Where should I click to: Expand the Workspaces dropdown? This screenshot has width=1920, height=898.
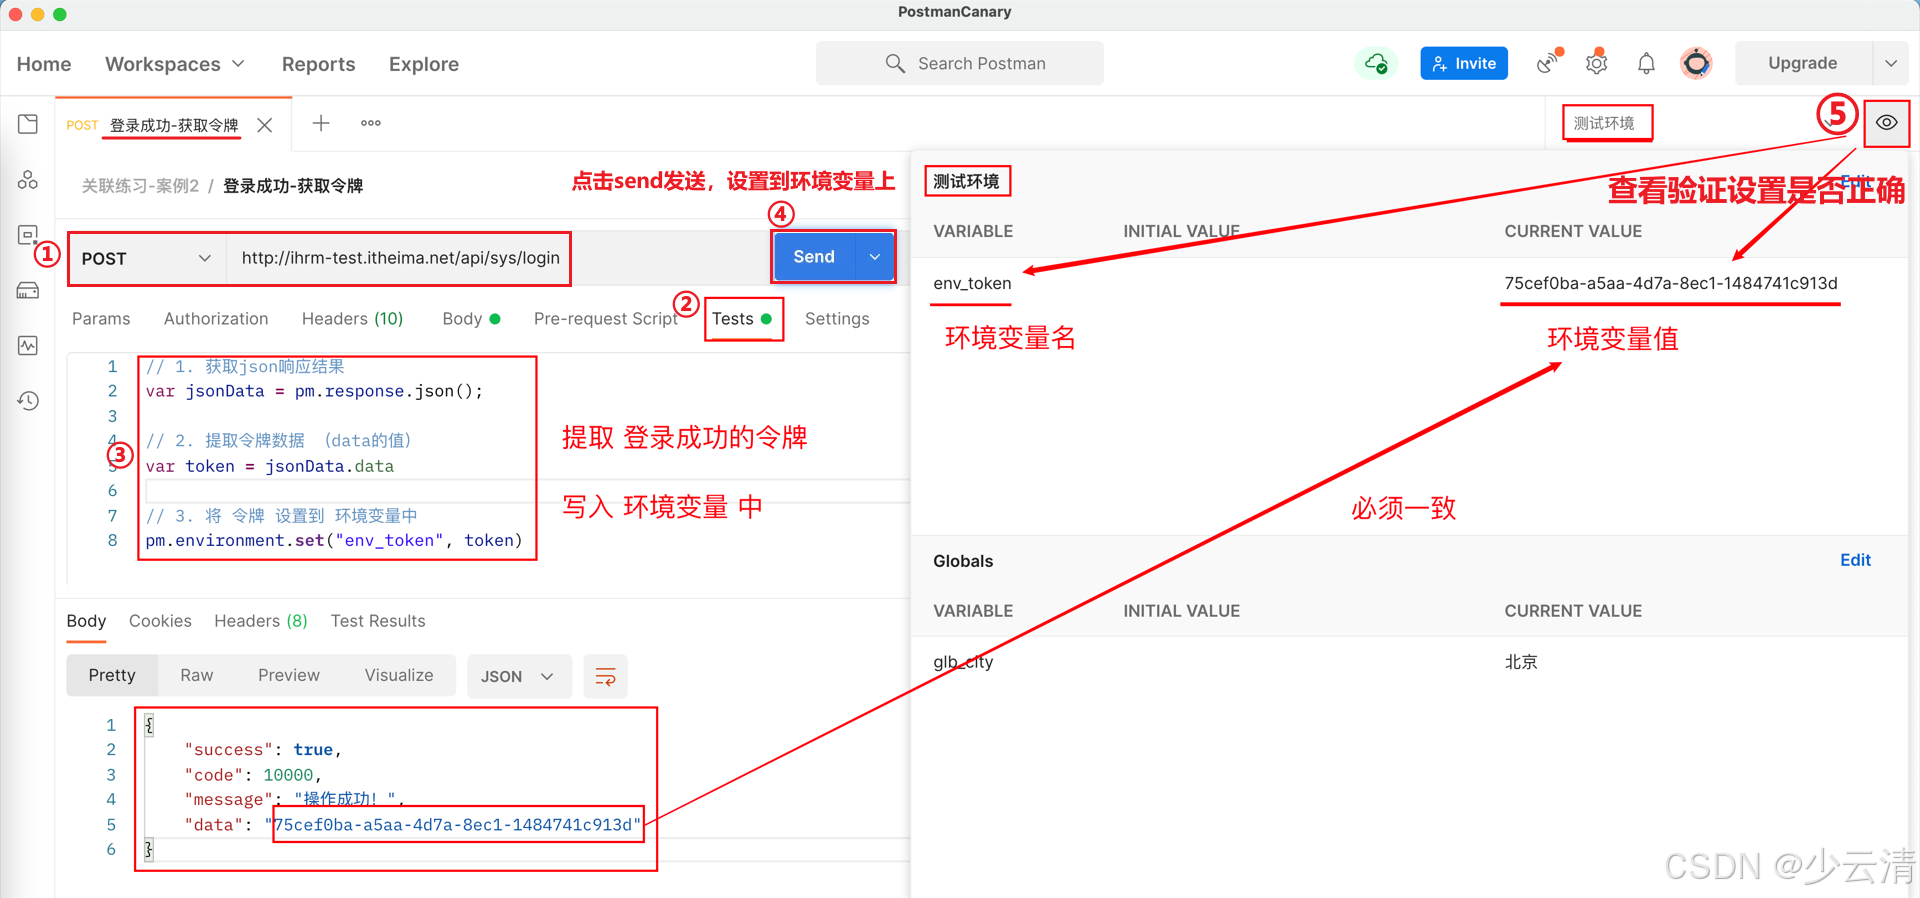[175, 64]
